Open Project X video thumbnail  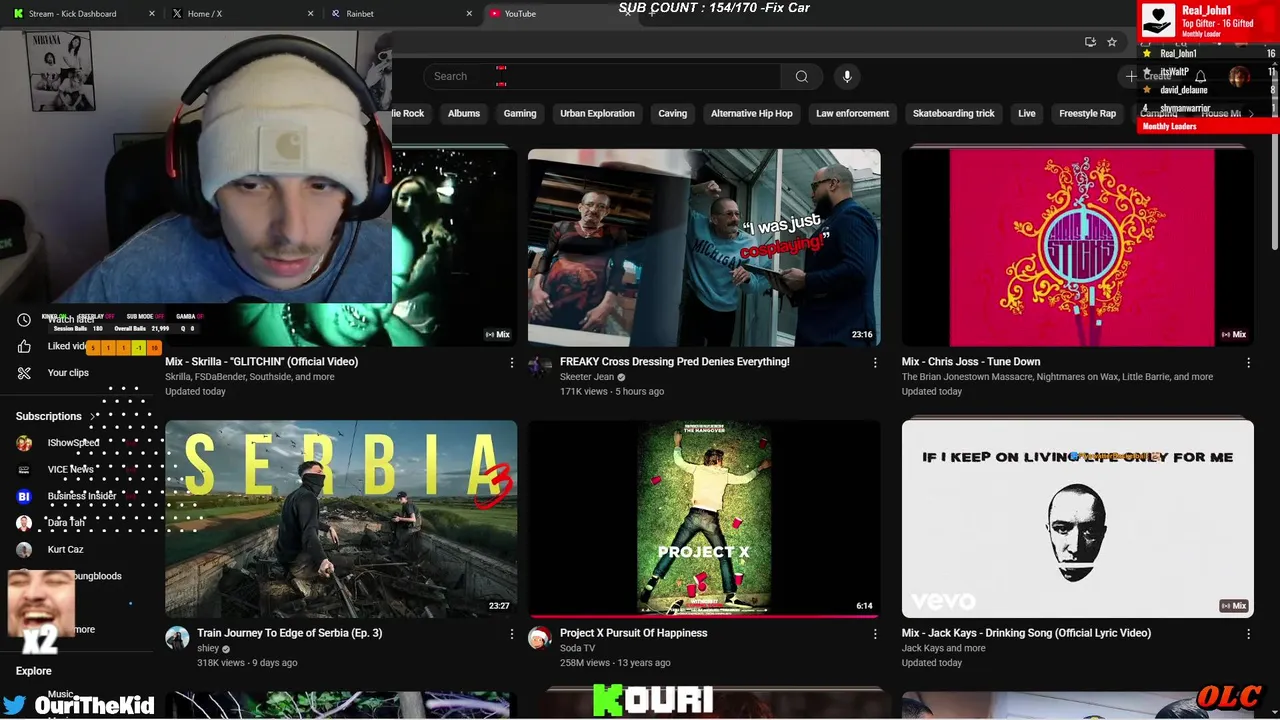click(x=704, y=519)
